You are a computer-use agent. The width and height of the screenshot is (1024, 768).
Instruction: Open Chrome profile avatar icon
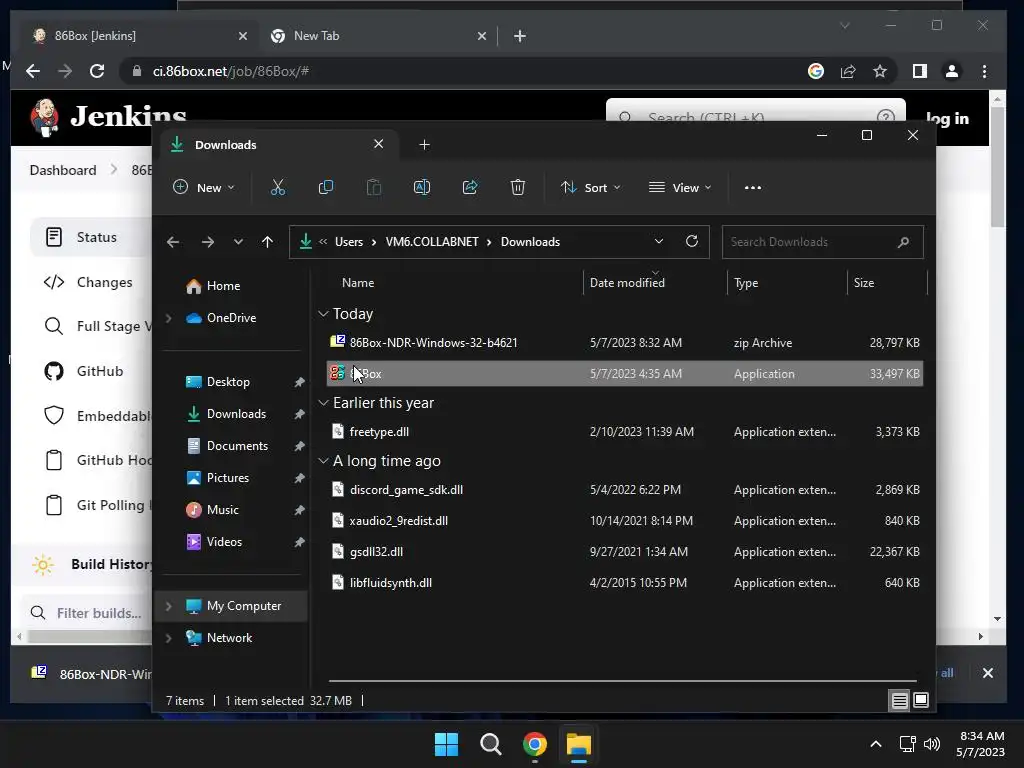952,71
